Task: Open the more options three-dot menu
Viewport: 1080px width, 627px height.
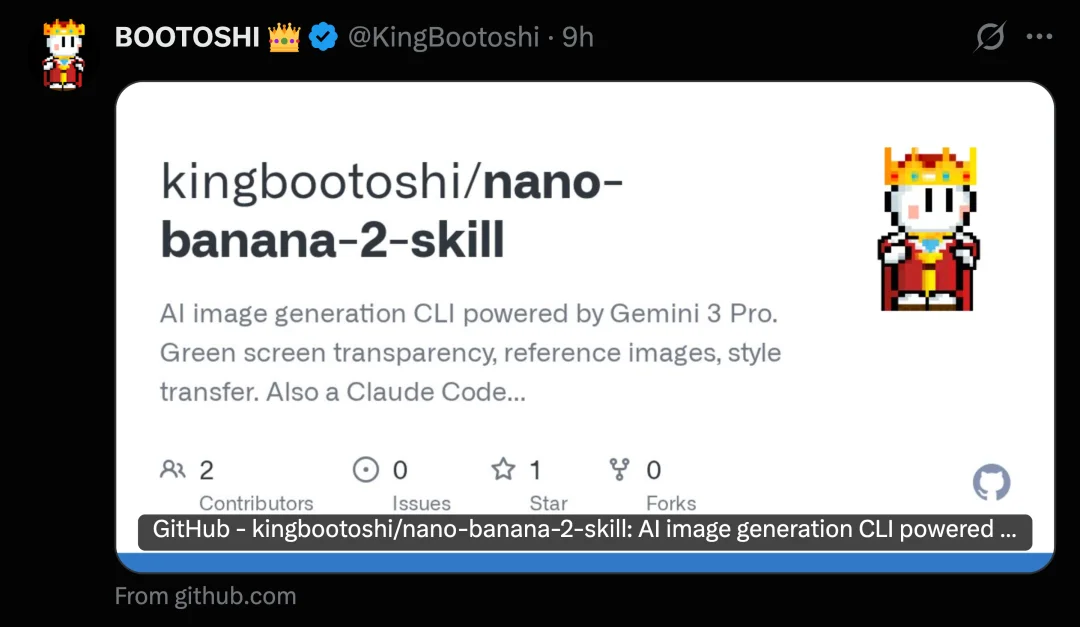Action: click(1040, 36)
